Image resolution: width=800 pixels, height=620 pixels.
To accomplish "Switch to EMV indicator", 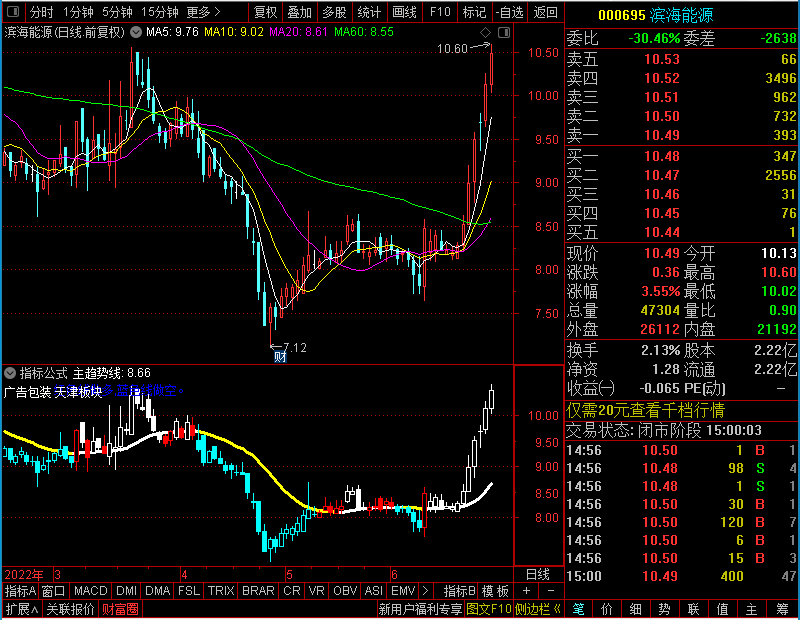I will click(403, 591).
